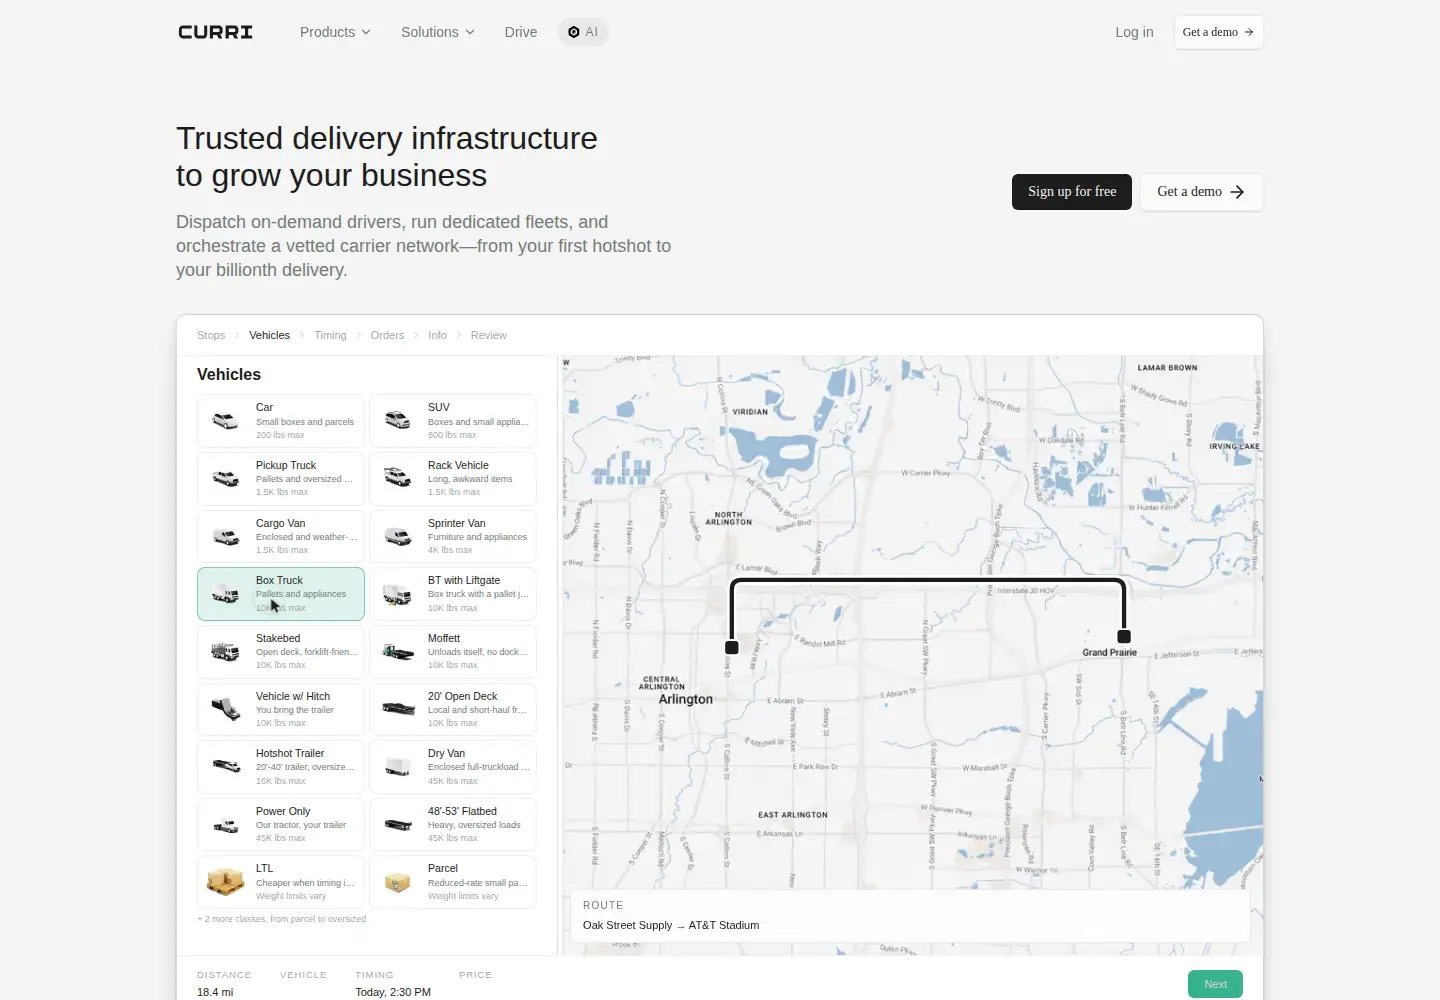Screen dimensions: 1440x1000
Task: Switch to the Timing step
Action: click(x=330, y=335)
